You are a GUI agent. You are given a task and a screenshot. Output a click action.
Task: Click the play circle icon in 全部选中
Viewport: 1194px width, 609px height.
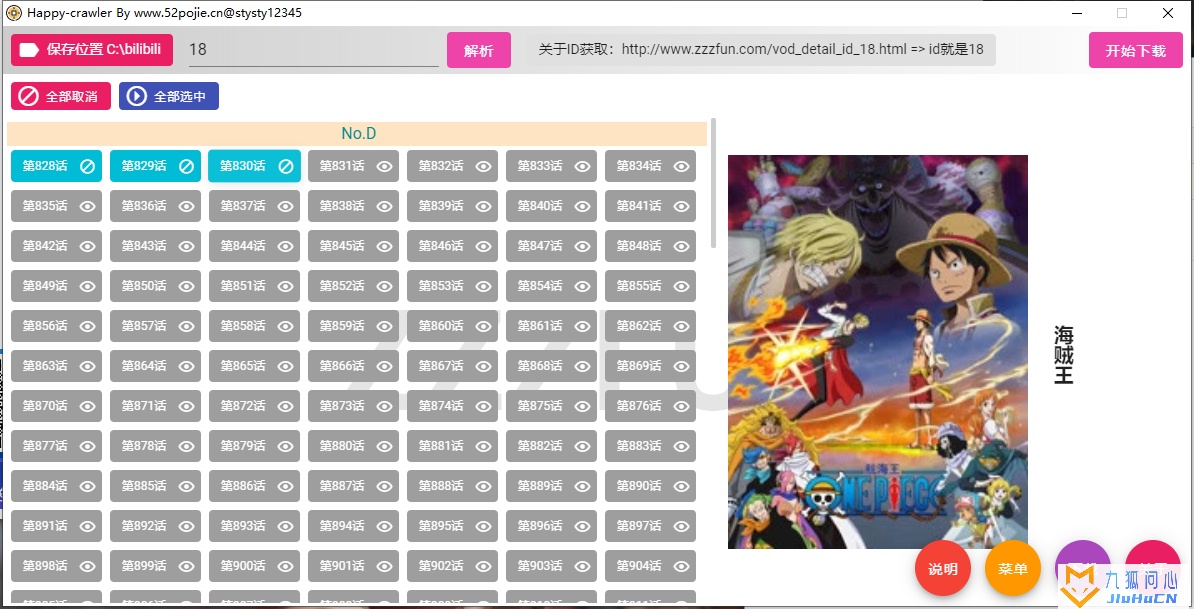(136, 96)
